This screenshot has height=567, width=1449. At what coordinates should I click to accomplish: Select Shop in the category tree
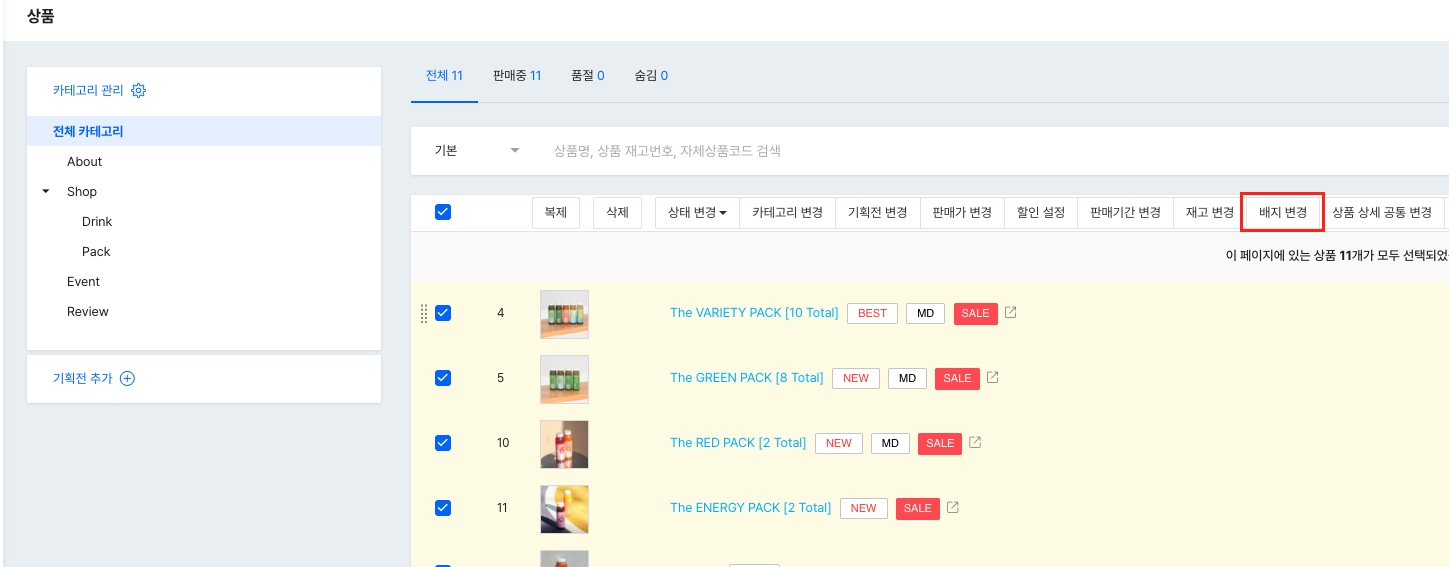point(82,192)
